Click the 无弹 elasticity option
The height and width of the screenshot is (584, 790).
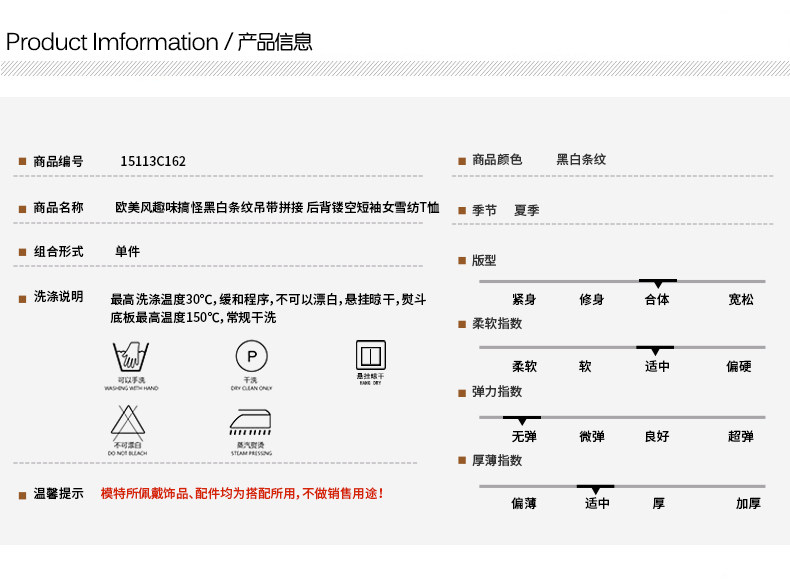point(524,436)
